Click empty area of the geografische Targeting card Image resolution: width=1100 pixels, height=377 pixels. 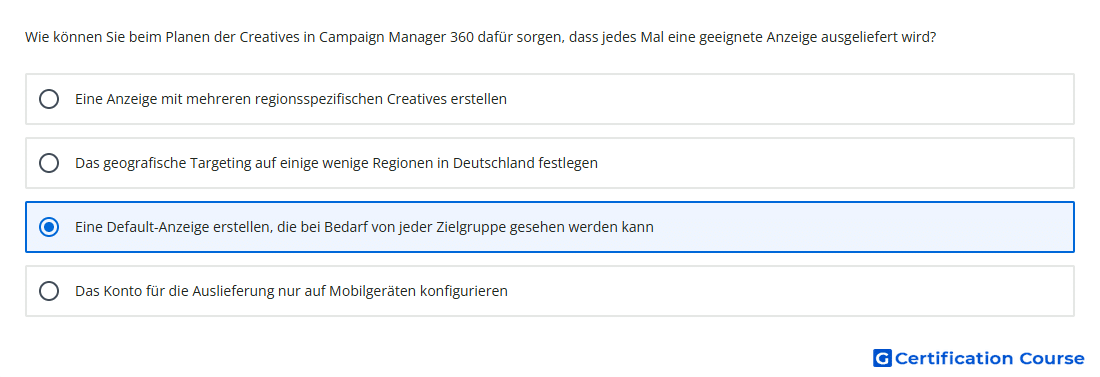coord(835,163)
